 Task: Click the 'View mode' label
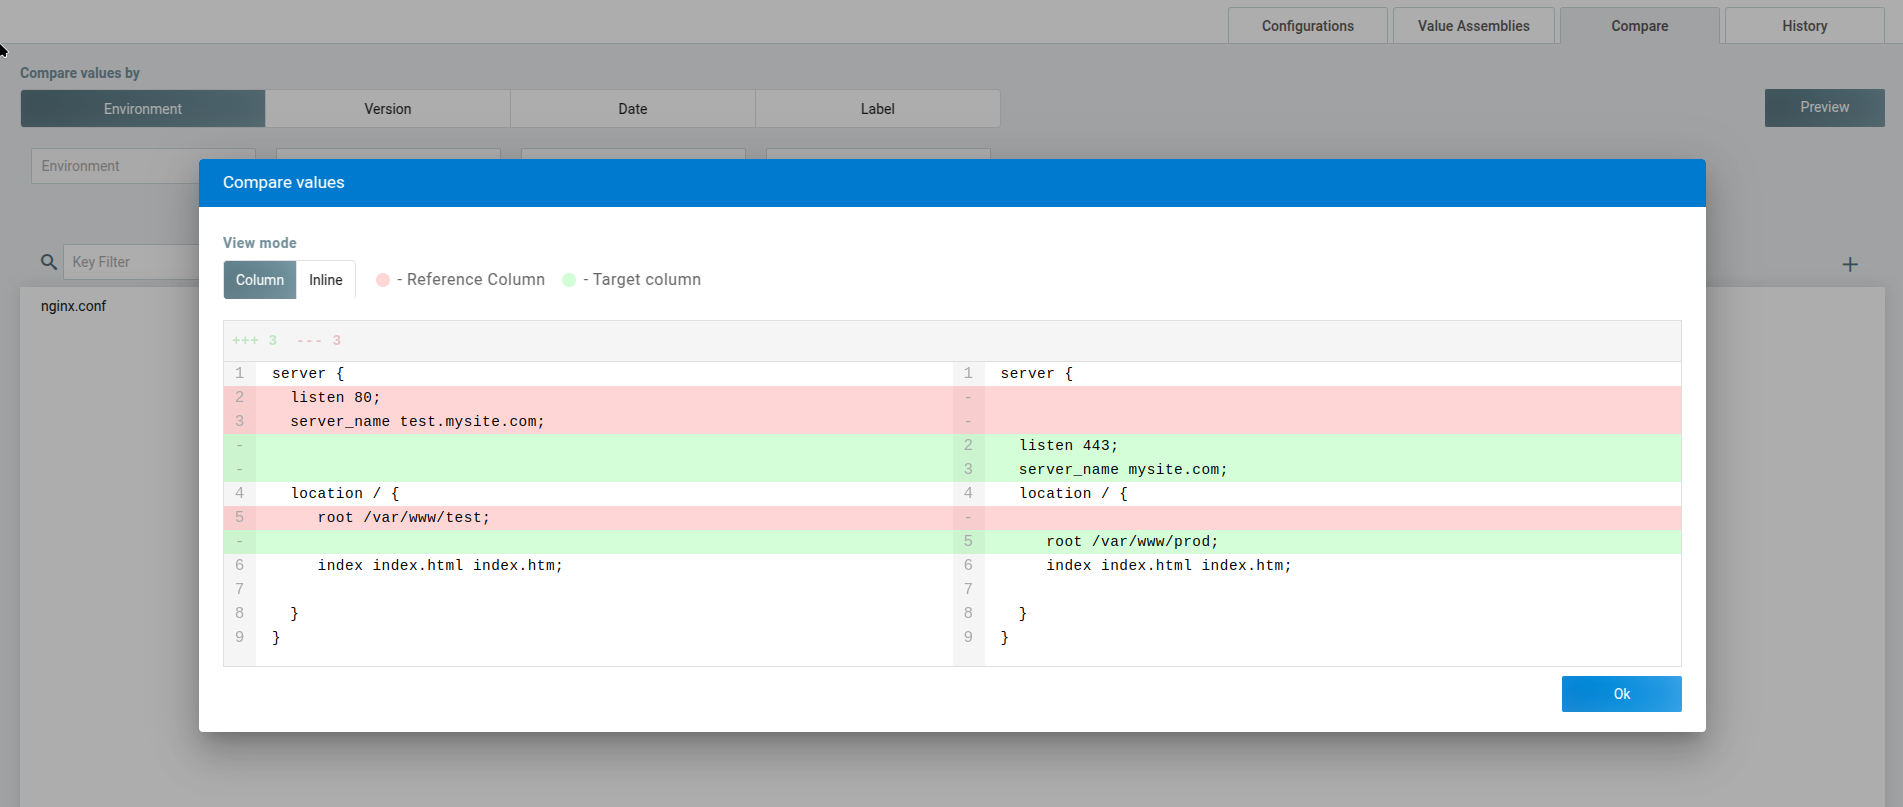click(x=260, y=243)
